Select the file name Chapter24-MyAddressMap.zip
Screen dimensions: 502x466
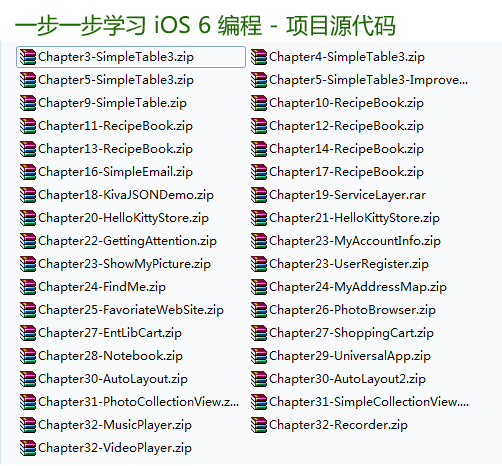pyautogui.click(x=358, y=287)
